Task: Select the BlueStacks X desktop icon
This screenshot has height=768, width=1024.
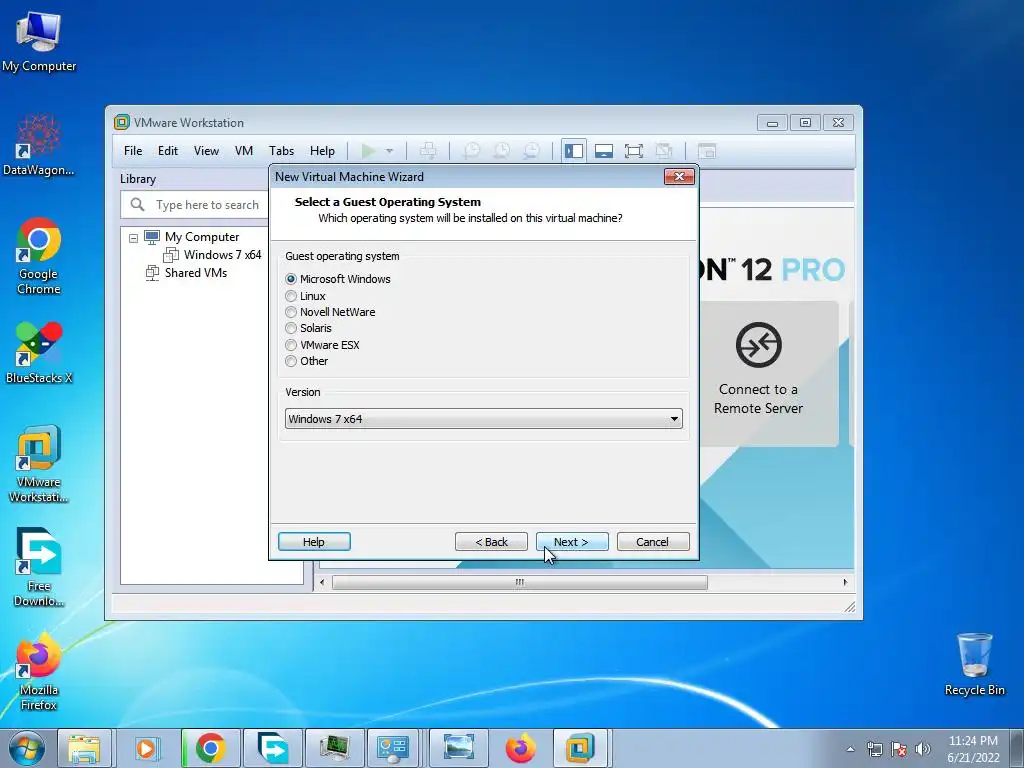Action: click(39, 353)
